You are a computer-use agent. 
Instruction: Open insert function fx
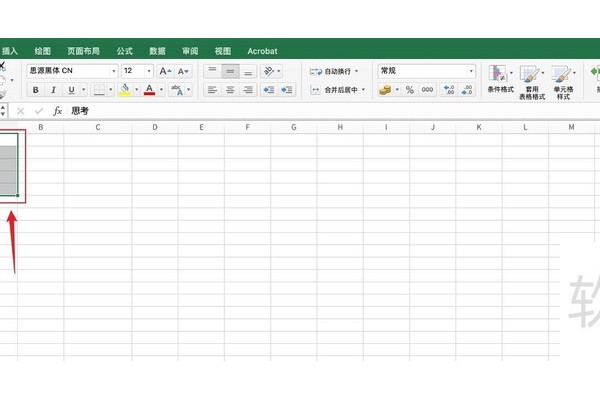[x=57, y=111]
